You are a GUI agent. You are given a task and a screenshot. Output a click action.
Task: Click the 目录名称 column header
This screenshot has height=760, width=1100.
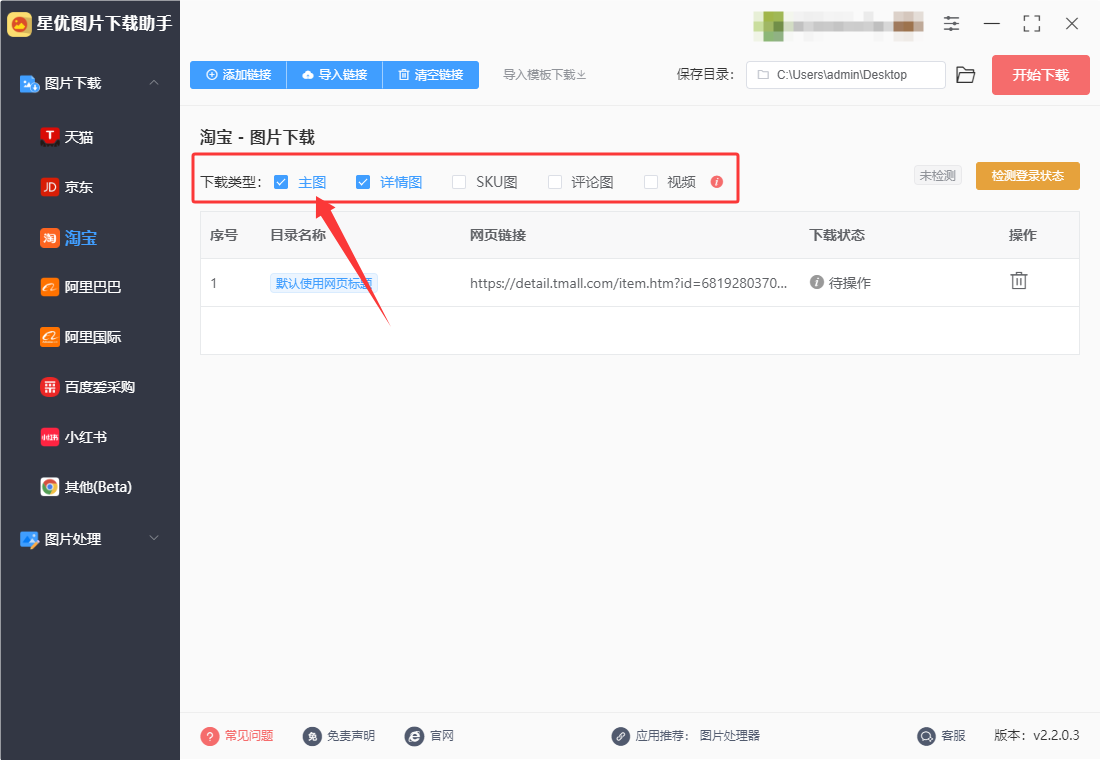click(298, 235)
